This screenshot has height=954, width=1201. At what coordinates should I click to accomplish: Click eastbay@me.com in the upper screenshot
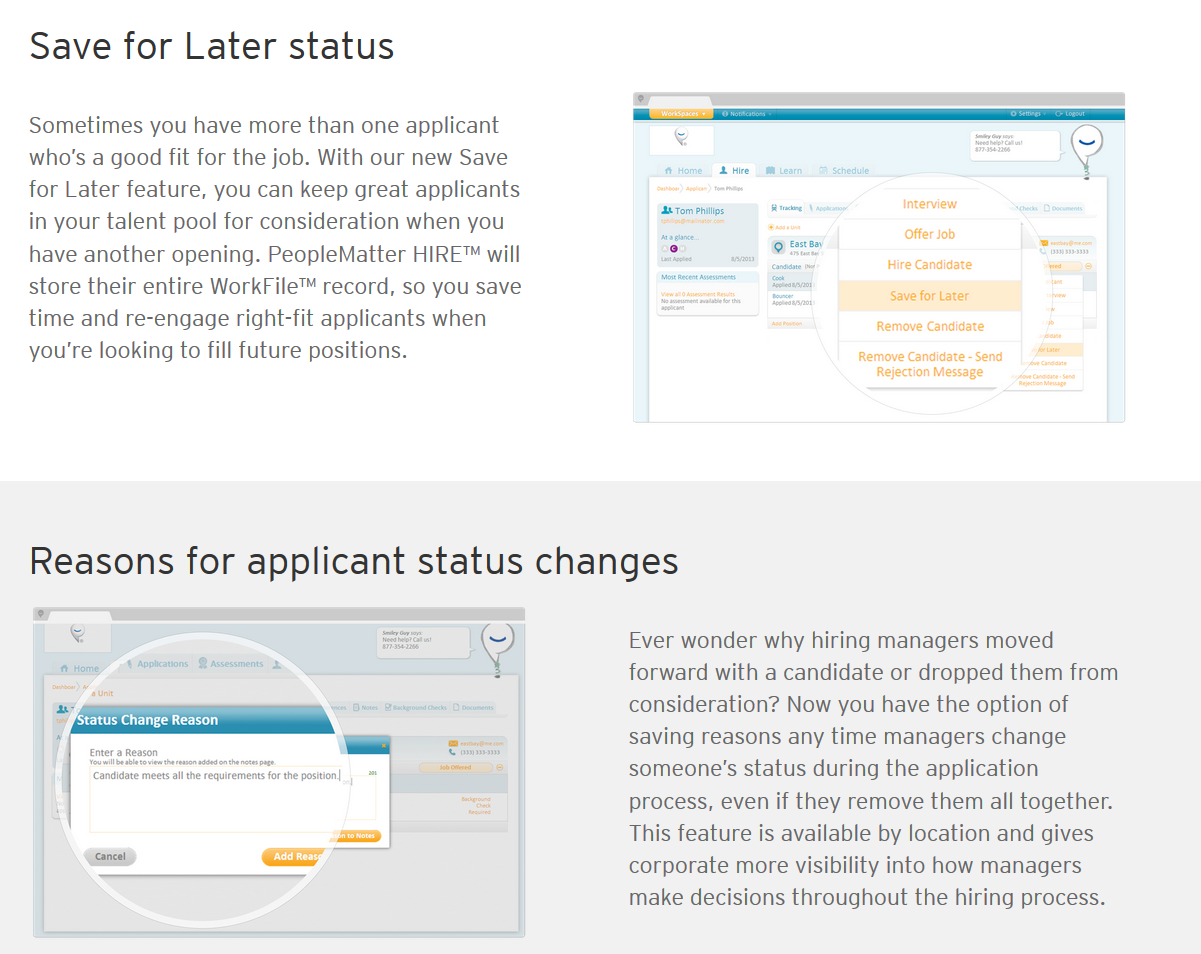pos(1069,243)
